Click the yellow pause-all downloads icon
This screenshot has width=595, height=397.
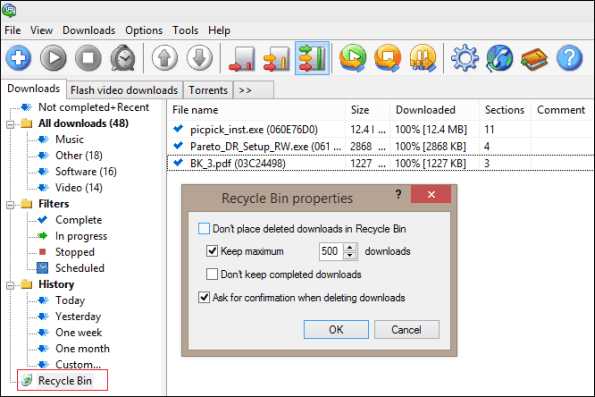tap(423, 58)
